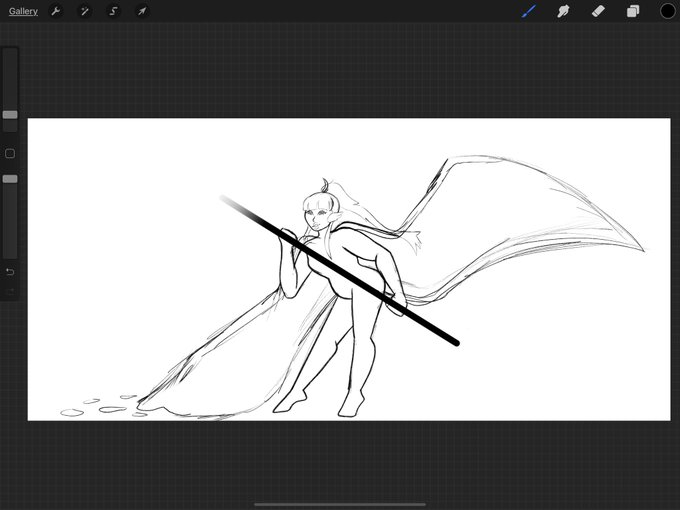Tap the canvas on the character's face
The image size is (680, 510).
318,218
